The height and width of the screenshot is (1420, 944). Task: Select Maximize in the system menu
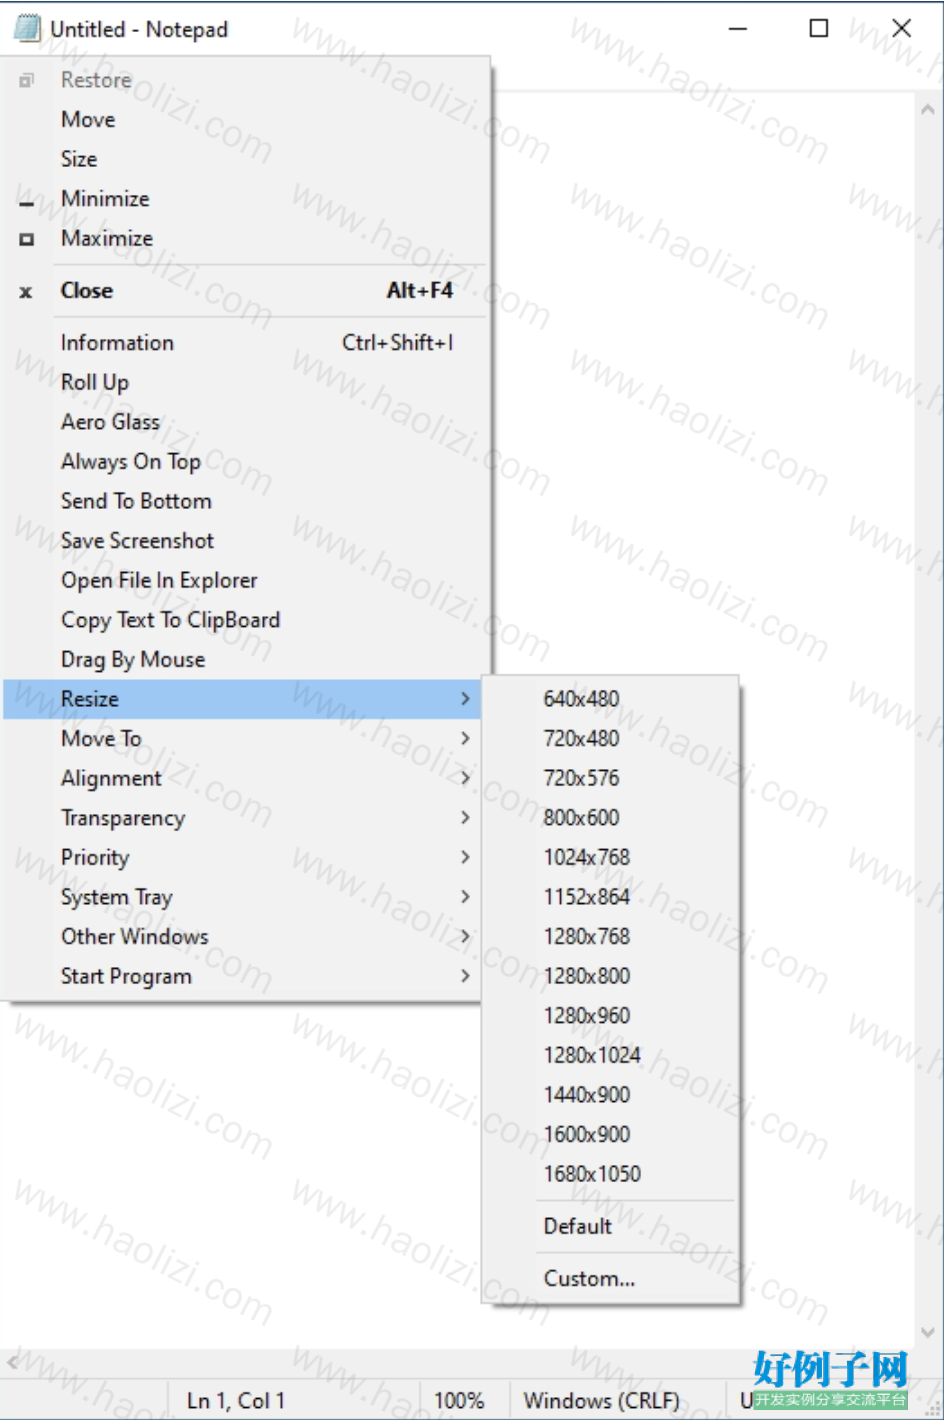[246, 239]
